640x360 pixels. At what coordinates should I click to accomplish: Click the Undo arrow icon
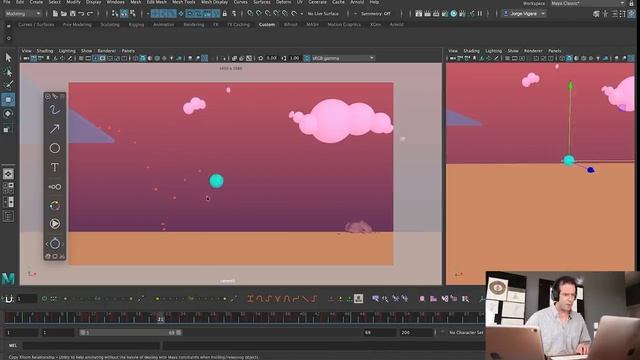point(81,13)
